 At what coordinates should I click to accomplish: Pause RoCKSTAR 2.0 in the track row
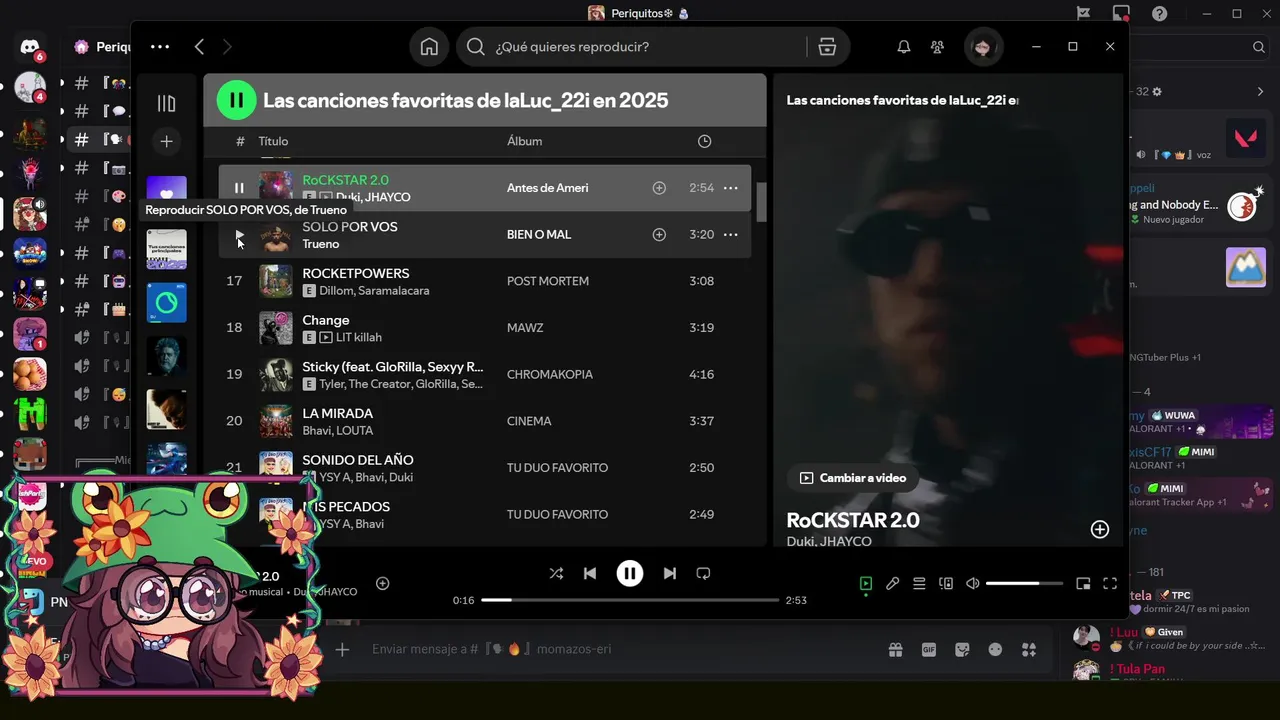click(239, 188)
